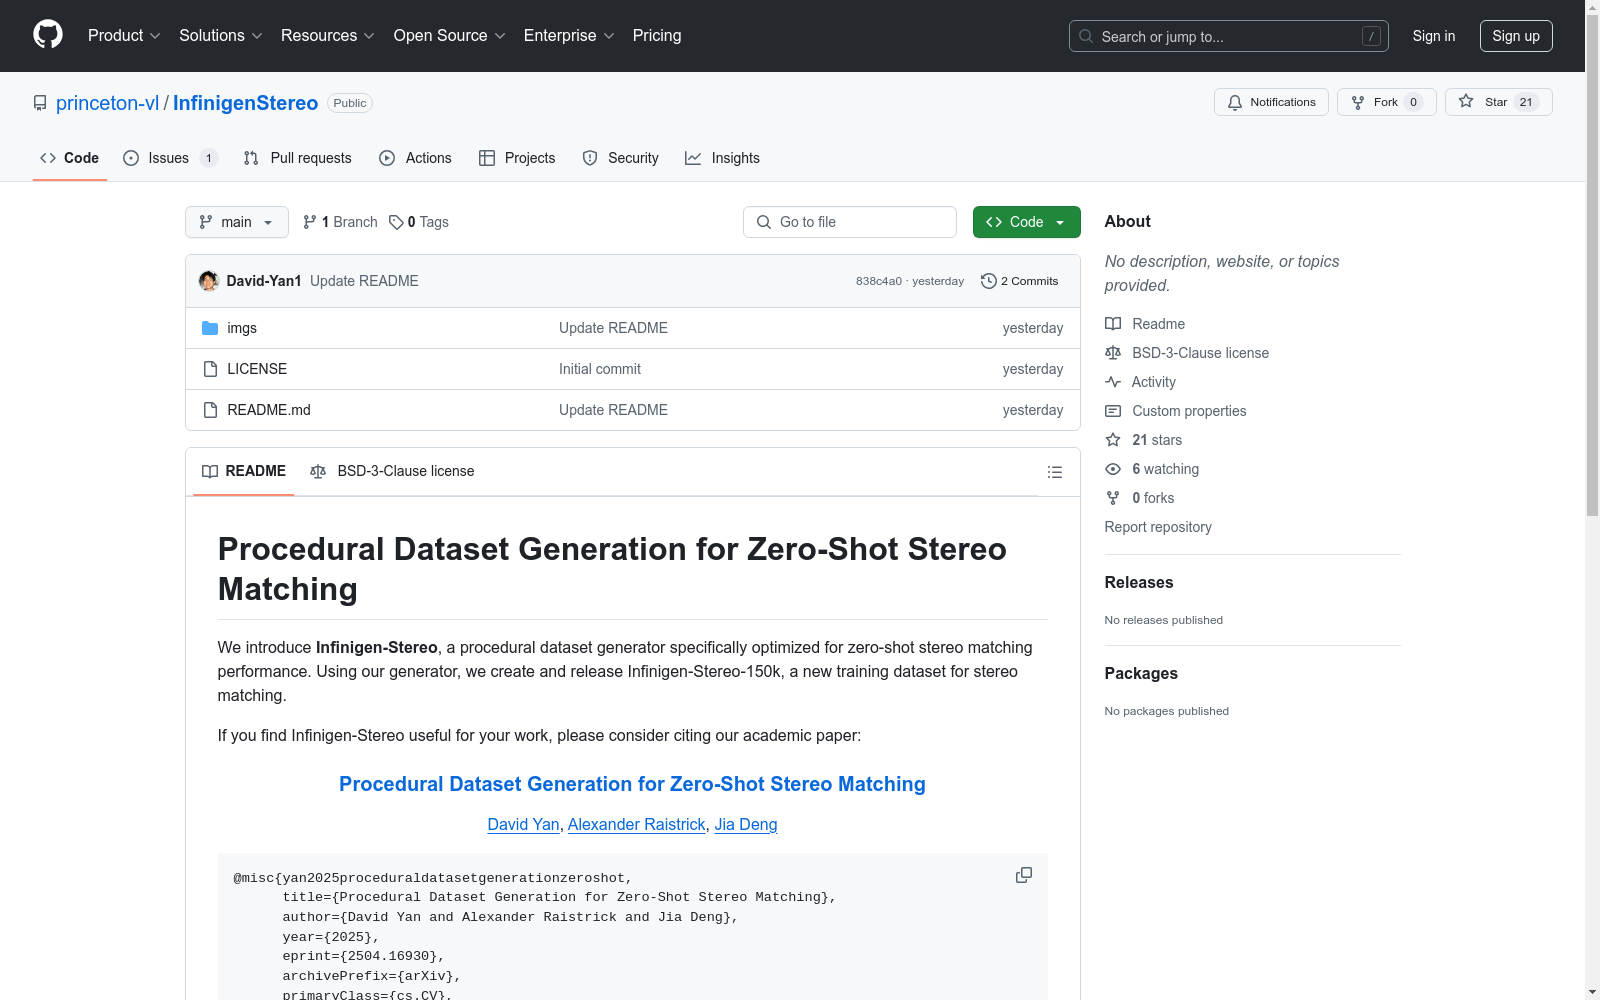Click the Notifications bell button
1600x1000 pixels.
click(1271, 102)
